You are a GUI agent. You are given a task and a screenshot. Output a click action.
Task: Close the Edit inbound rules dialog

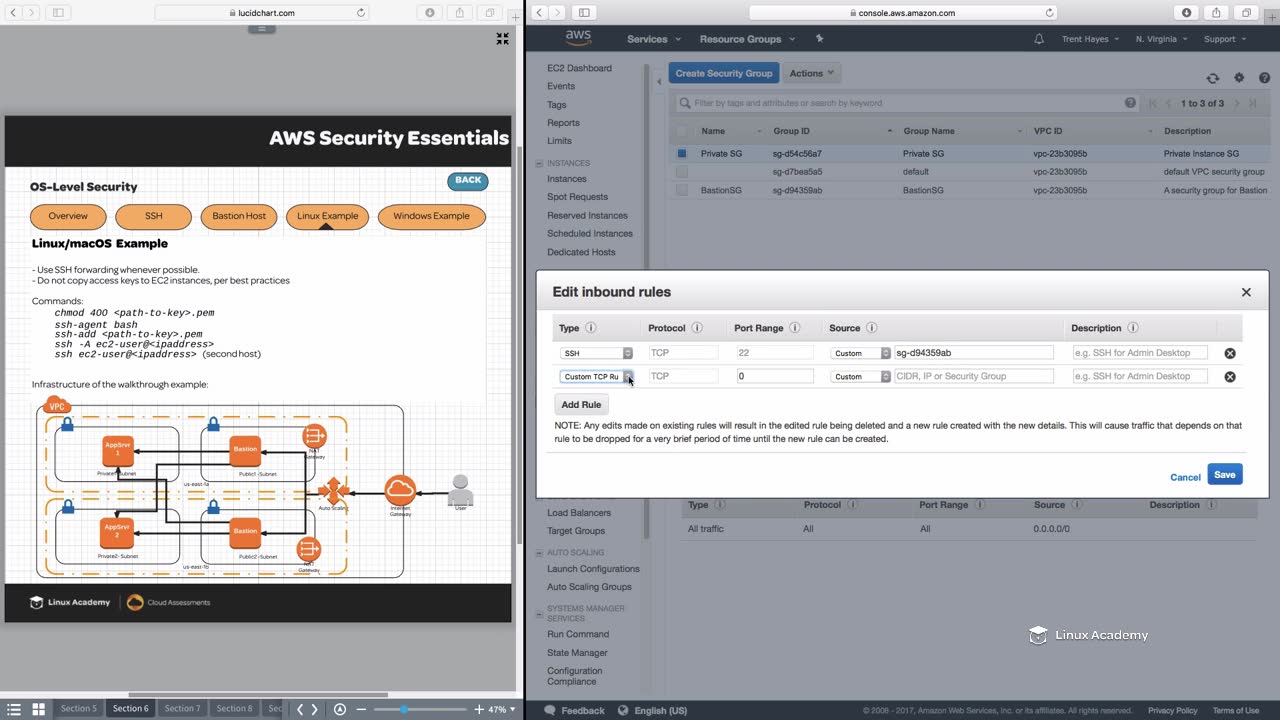point(1246,292)
